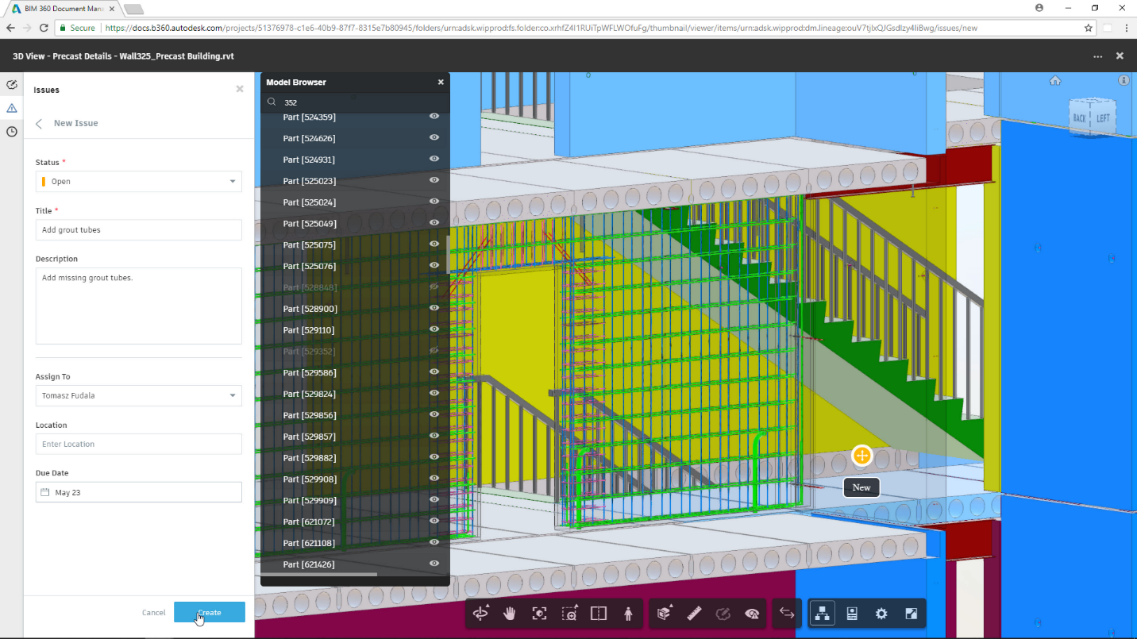Open the viewer Settings gear

(x=880, y=613)
